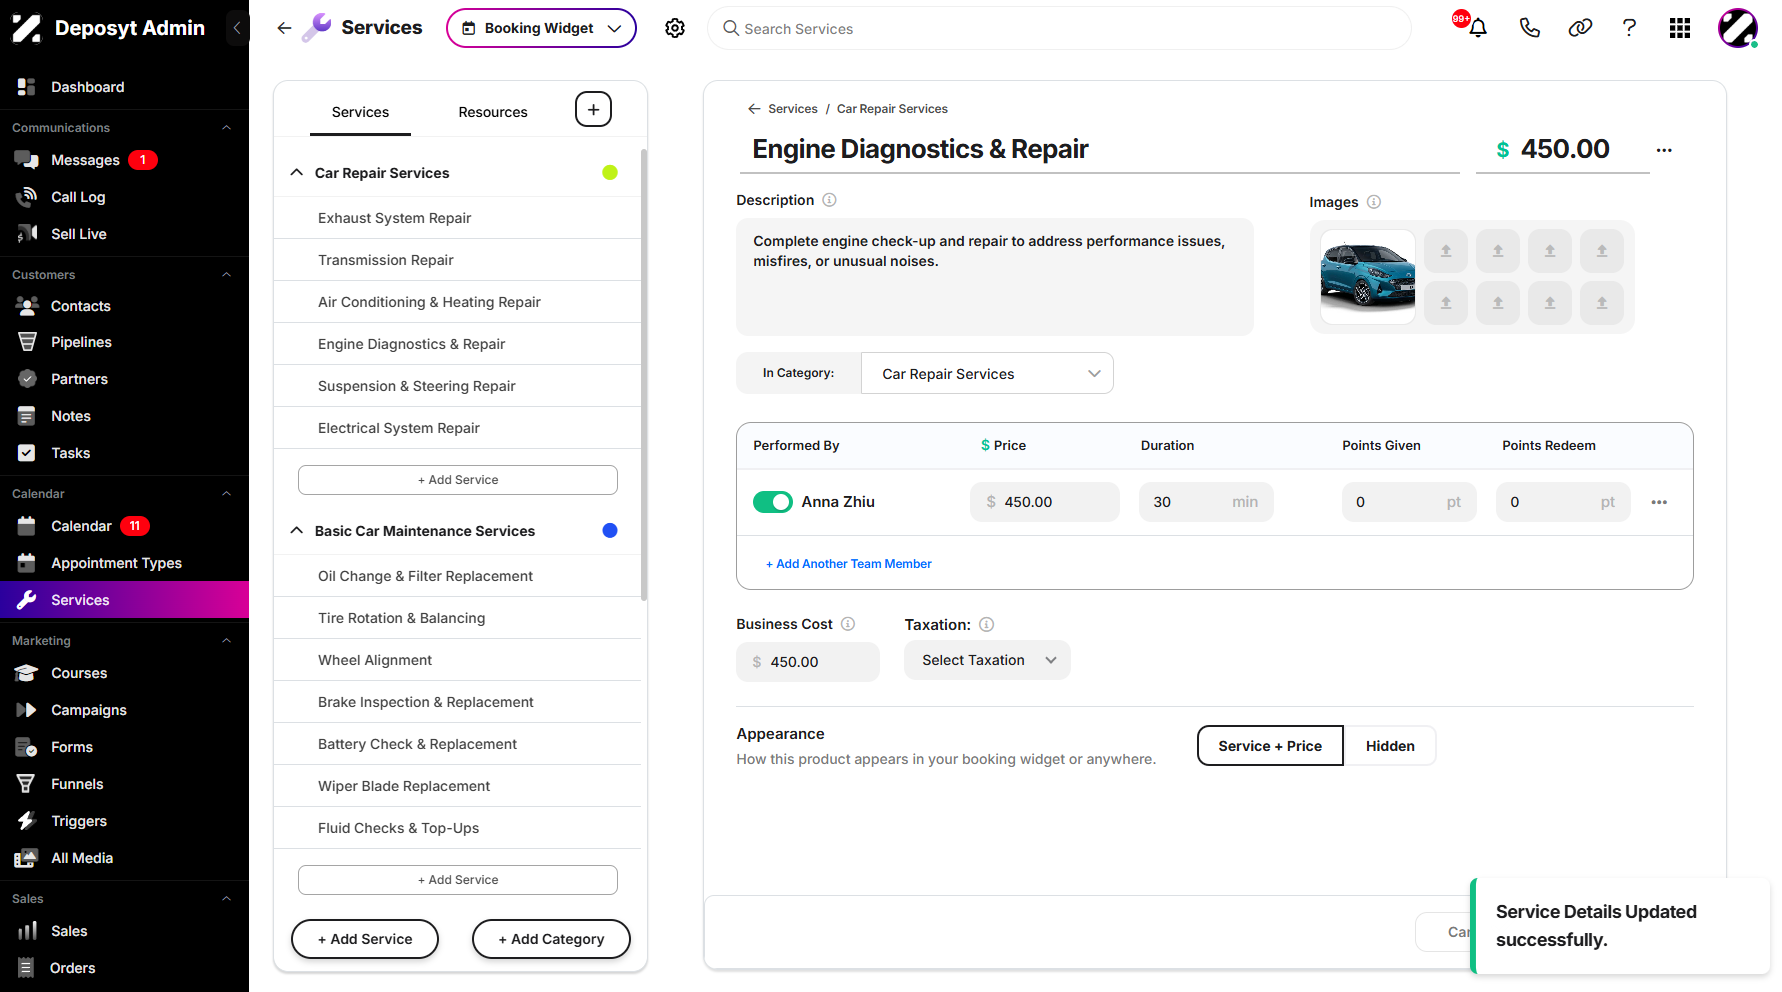
Task: Open the apps grid icon
Action: [x=1680, y=28]
